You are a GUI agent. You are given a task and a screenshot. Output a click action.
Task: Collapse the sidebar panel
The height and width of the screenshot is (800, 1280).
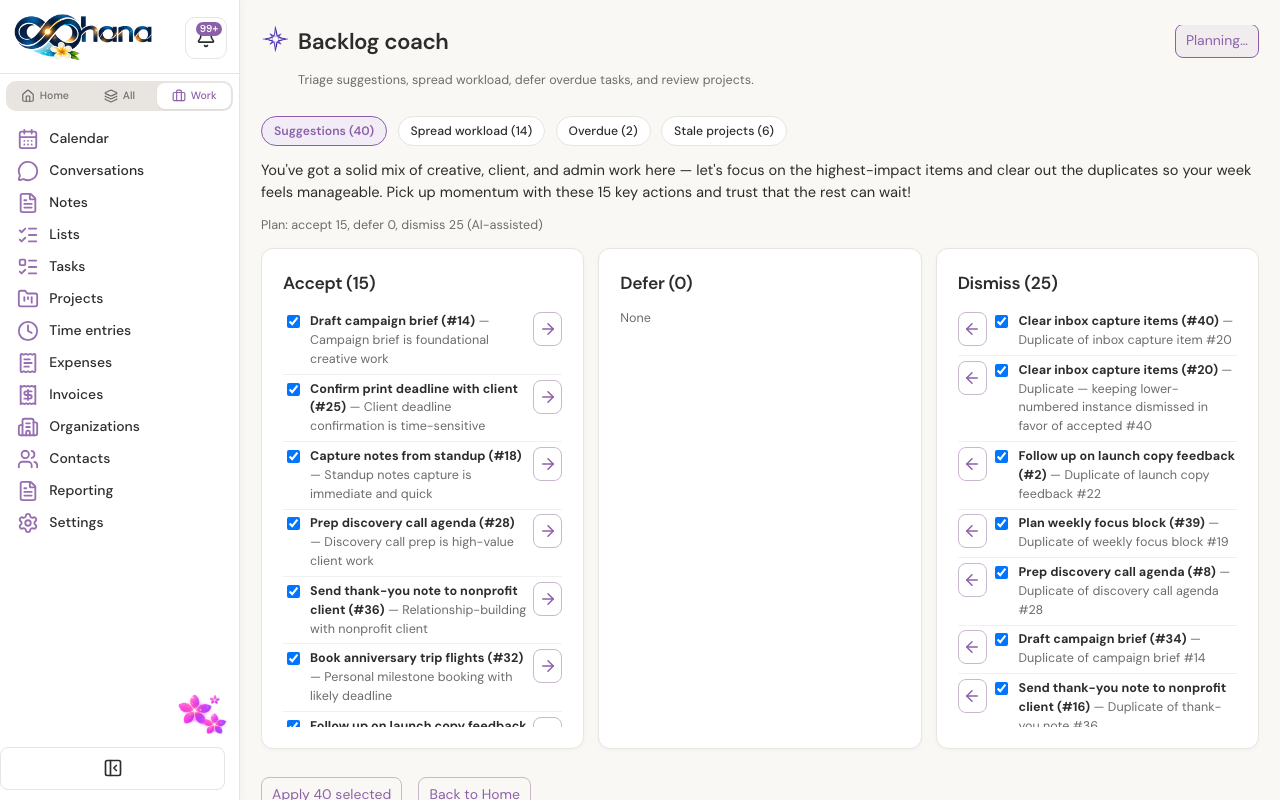[113, 768]
